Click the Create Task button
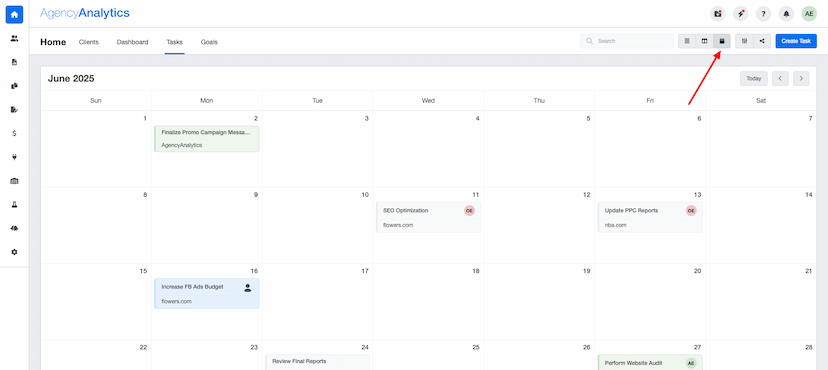The width and height of the screenshot is (828, 370). (x=796, y=41)
